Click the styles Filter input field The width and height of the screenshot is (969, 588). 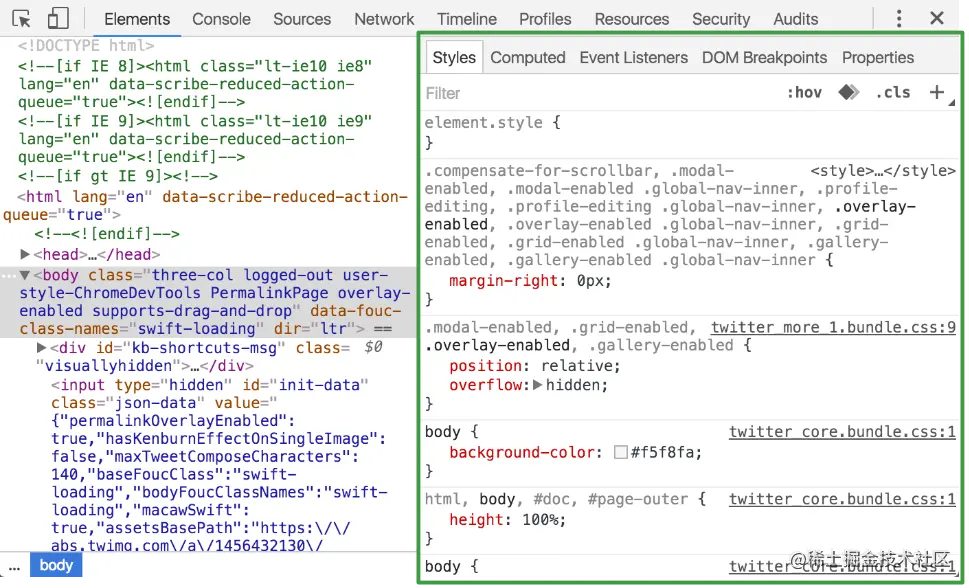599,93
